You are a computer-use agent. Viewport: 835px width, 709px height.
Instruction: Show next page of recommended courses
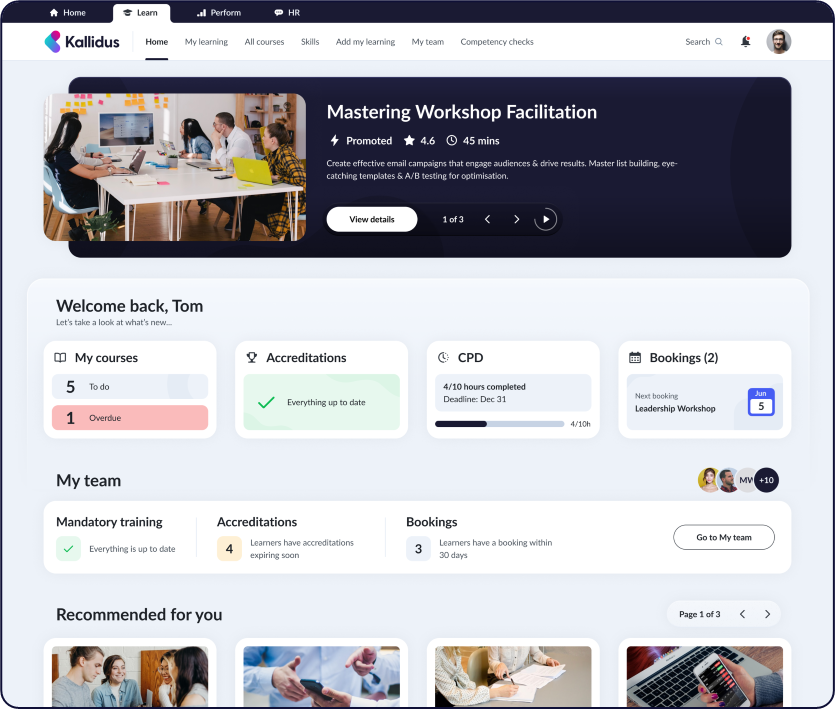click(x=767, y=614)
